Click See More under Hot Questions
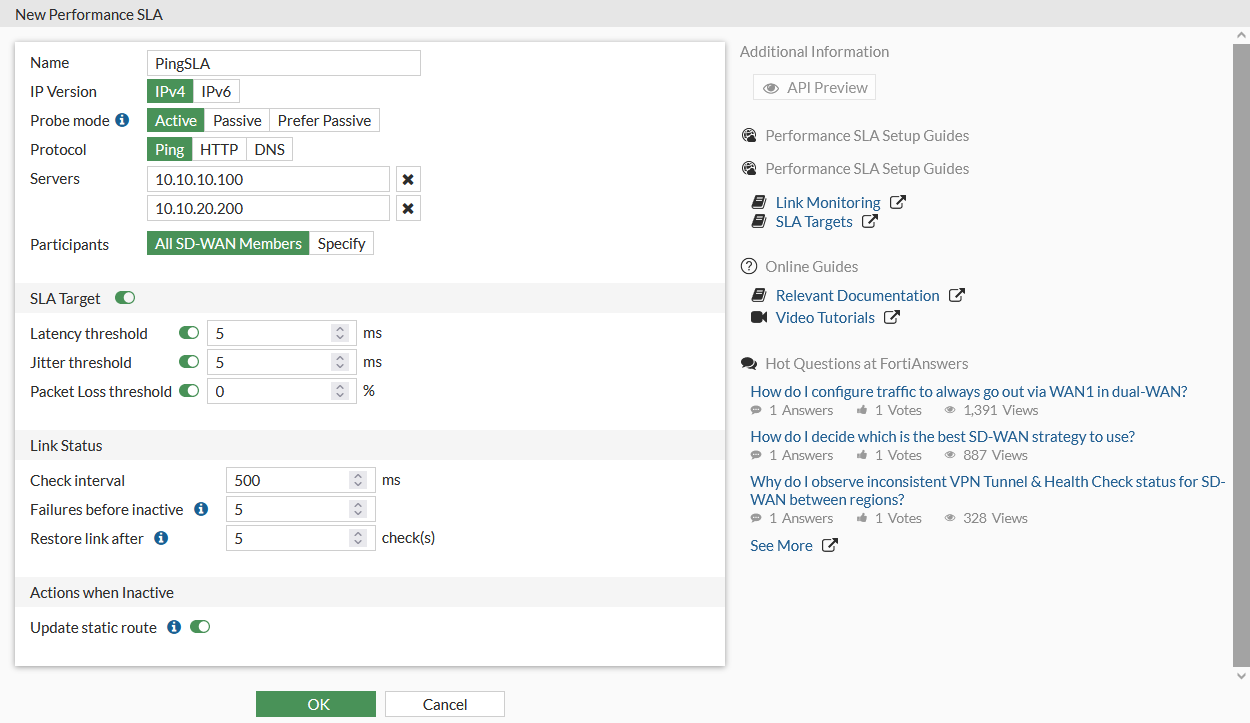Image resolution: width=1250 pixels, height=723 pixels. pyautogui.click(x=780, y=545)
